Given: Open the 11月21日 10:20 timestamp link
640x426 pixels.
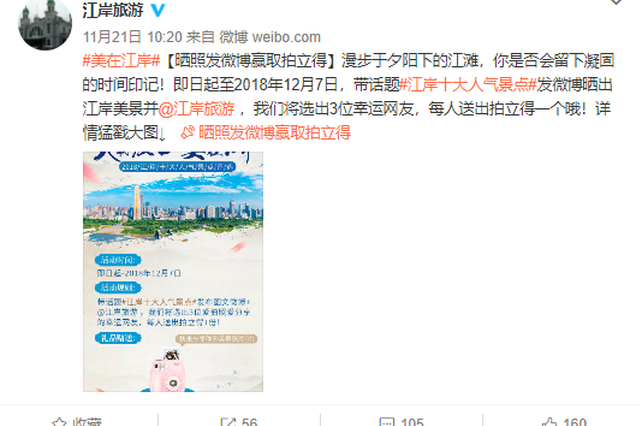Looking at the screenshot, I should click(132, 37).
